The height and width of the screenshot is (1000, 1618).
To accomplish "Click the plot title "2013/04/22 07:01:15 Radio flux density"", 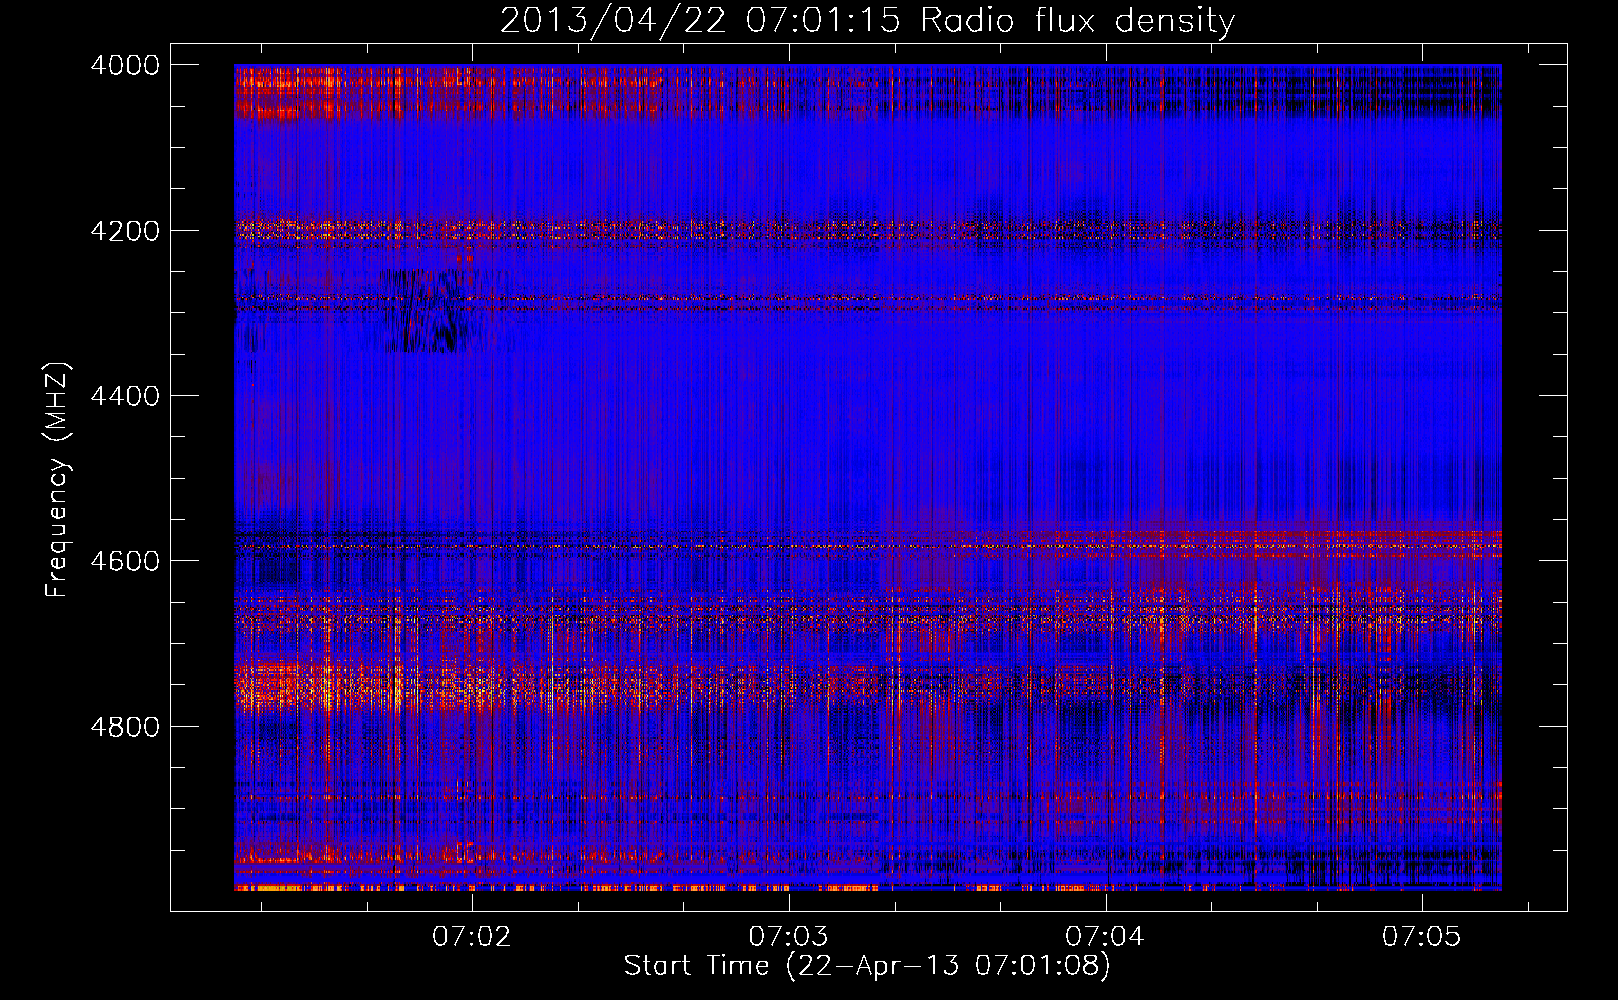I will pyautogui.click(x=867, y=21).
